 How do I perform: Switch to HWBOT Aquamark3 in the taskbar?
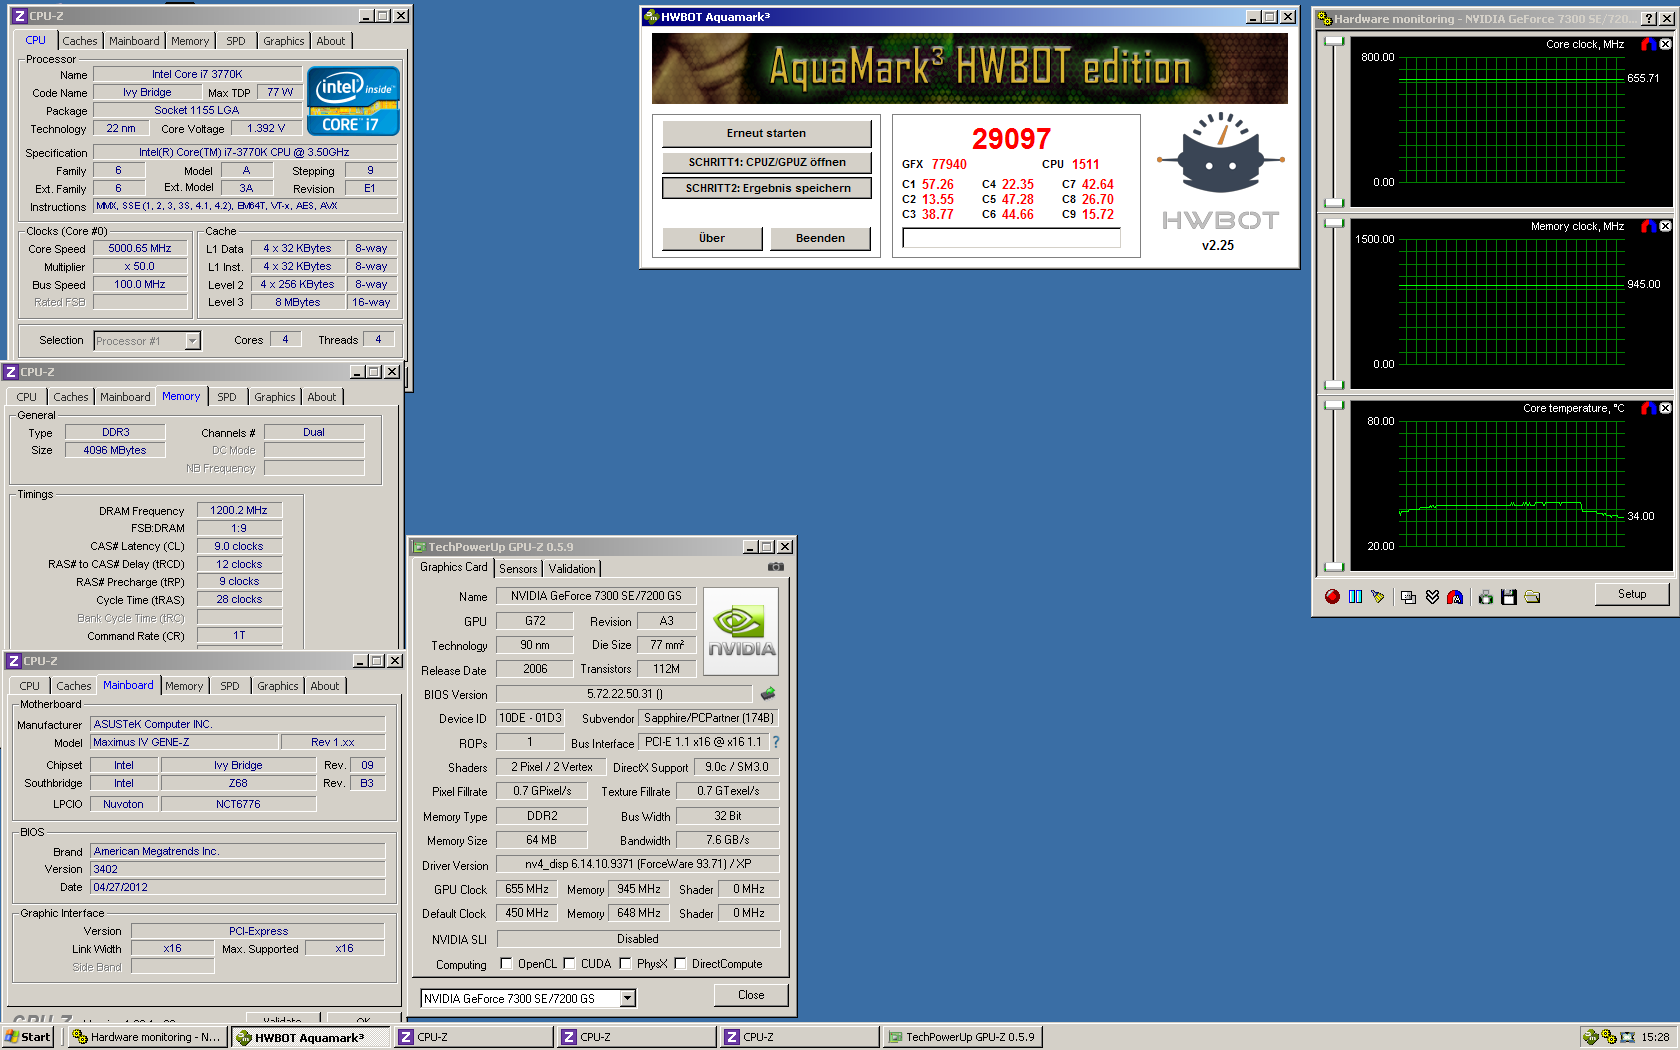coord(310,1037)
